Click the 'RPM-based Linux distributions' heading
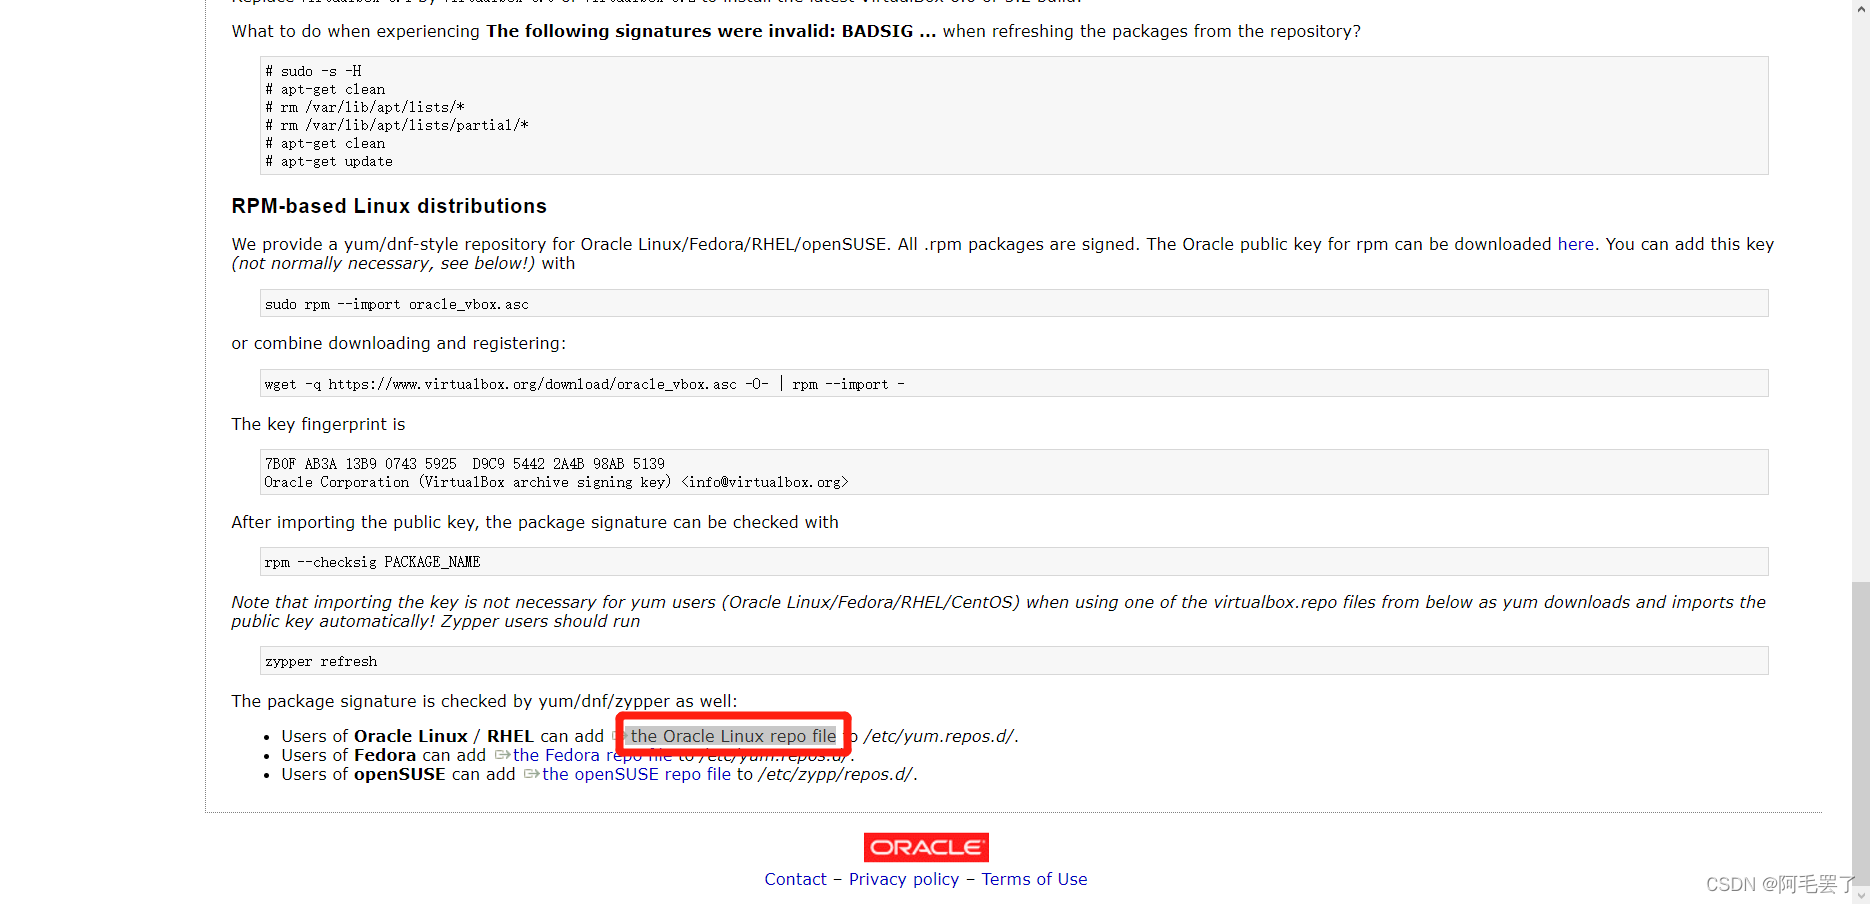The image size is (1870, 904). [x=389, y=206]
